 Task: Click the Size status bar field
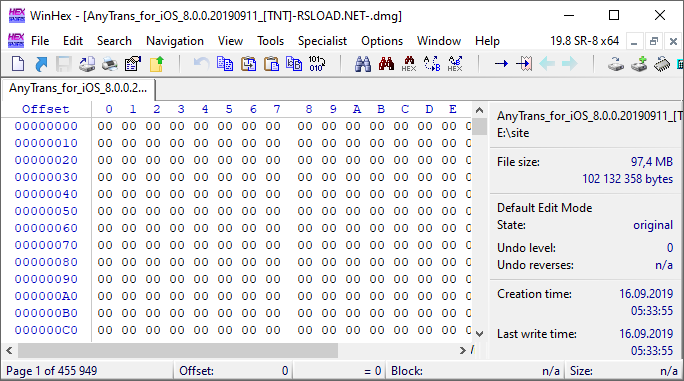[624, 371]
